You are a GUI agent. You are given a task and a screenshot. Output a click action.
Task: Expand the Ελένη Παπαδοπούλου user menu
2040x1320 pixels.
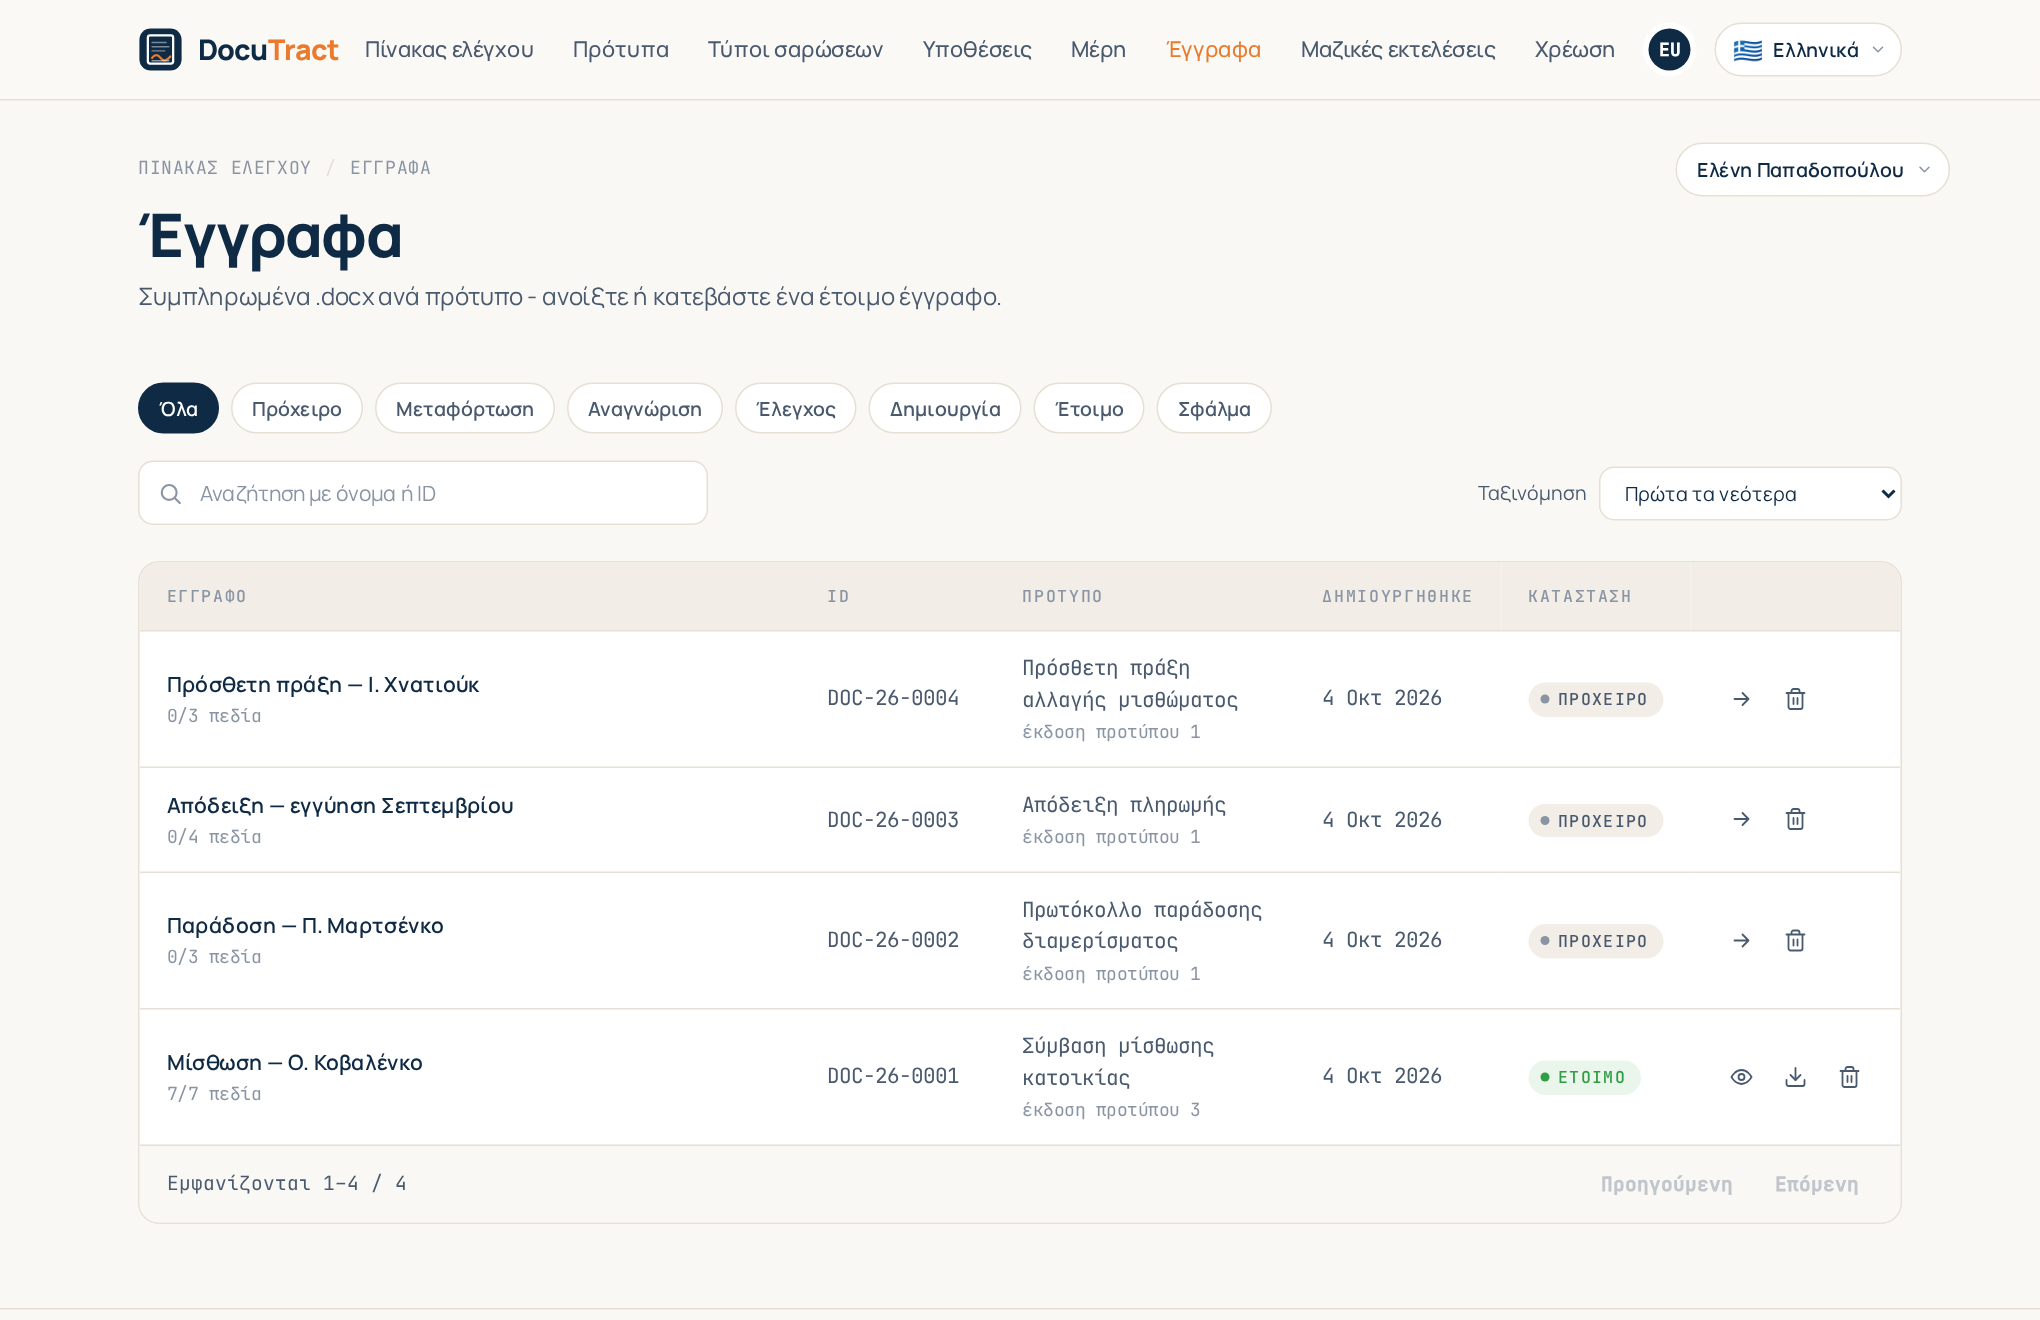click(1812, 169)
